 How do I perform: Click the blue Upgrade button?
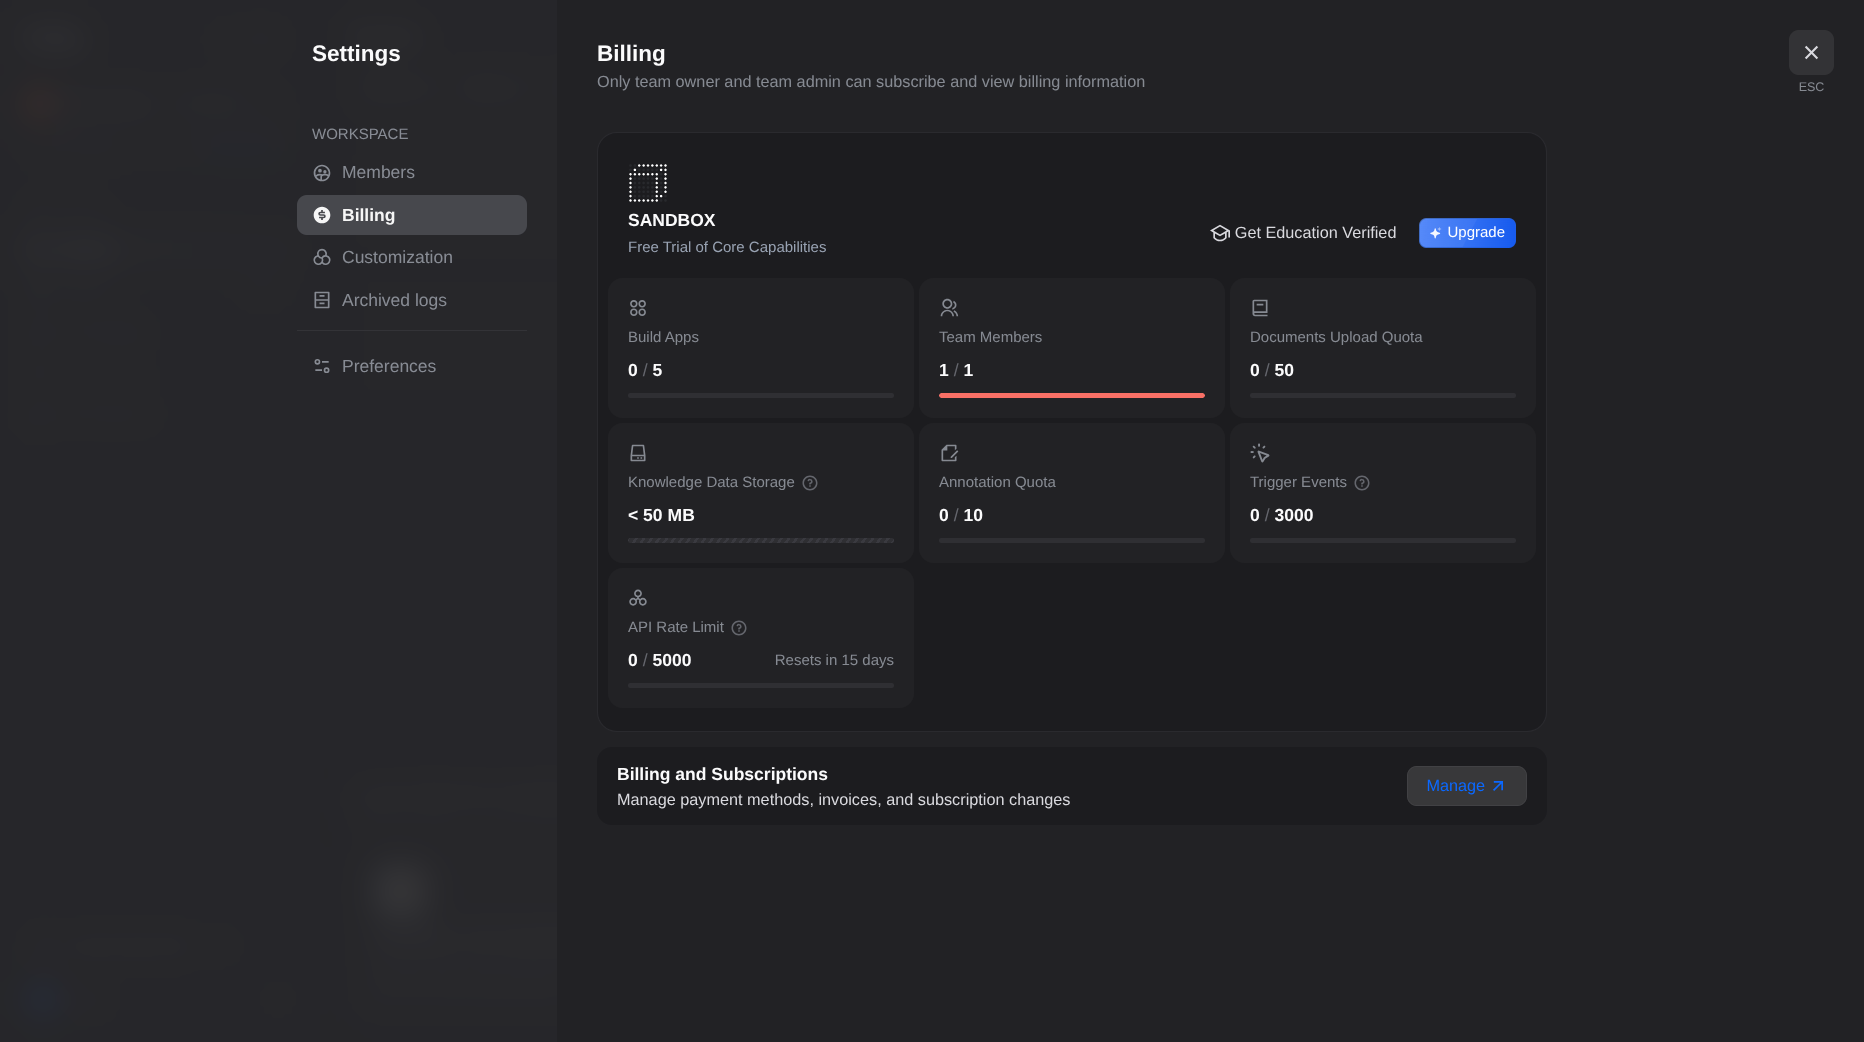[x=1467, y=233]
